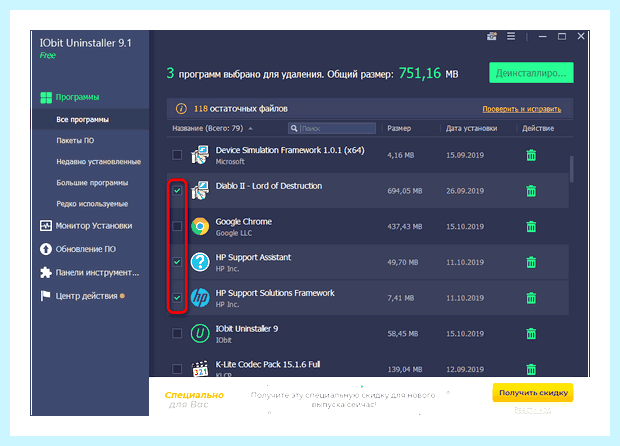The image size is (620, 446).
Task: Click the Действие column header
Action: (538, 128)
